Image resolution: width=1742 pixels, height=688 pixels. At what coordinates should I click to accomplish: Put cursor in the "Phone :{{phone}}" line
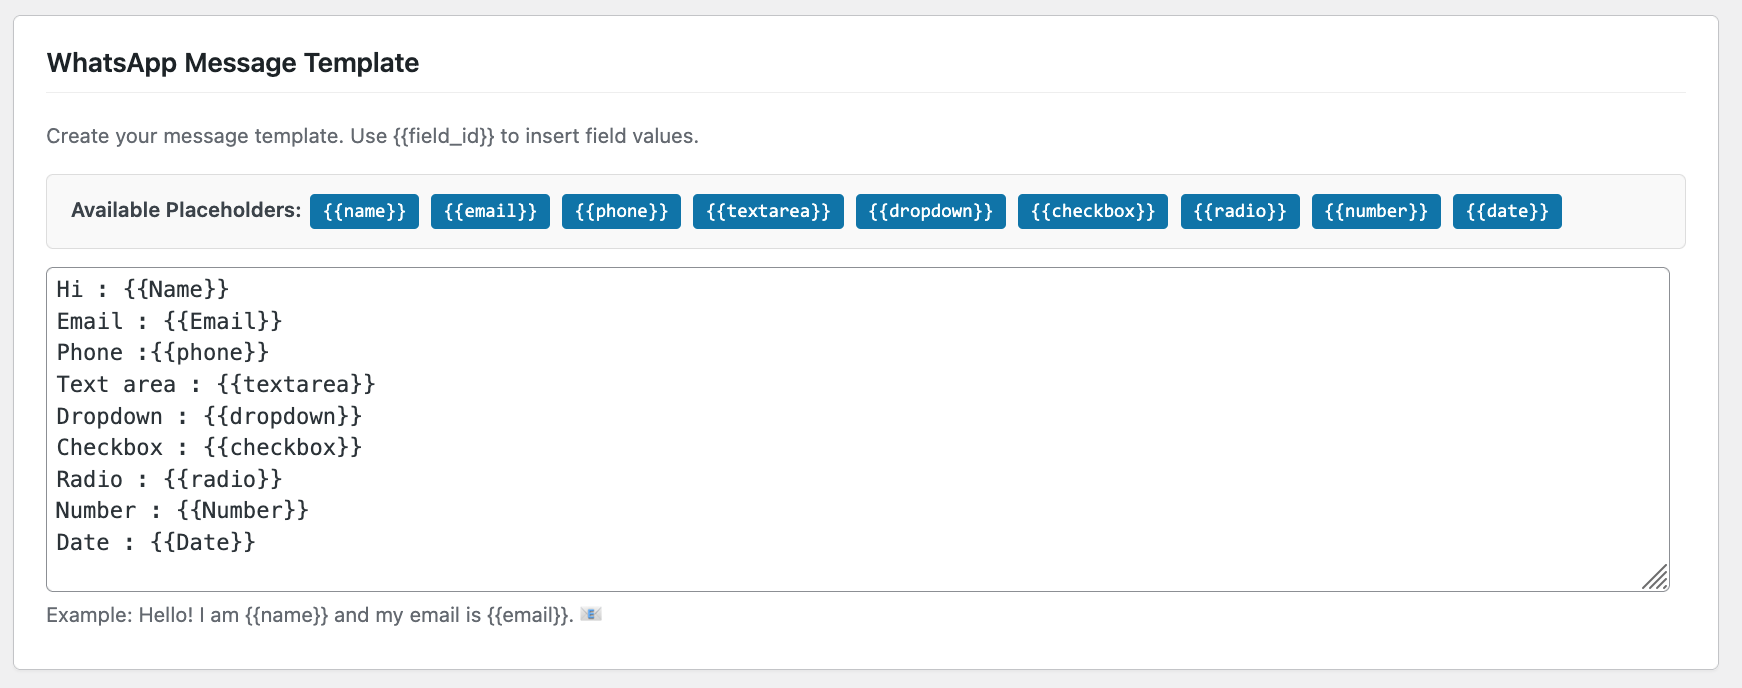[x=163, y=353]
